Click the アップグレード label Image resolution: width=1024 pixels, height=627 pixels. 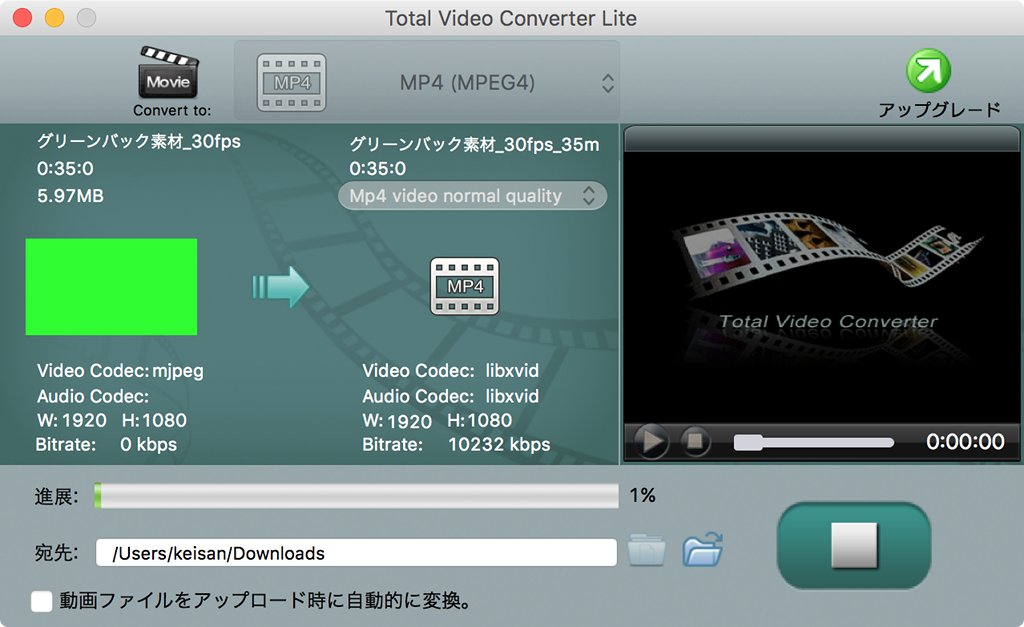click(939, 109)
